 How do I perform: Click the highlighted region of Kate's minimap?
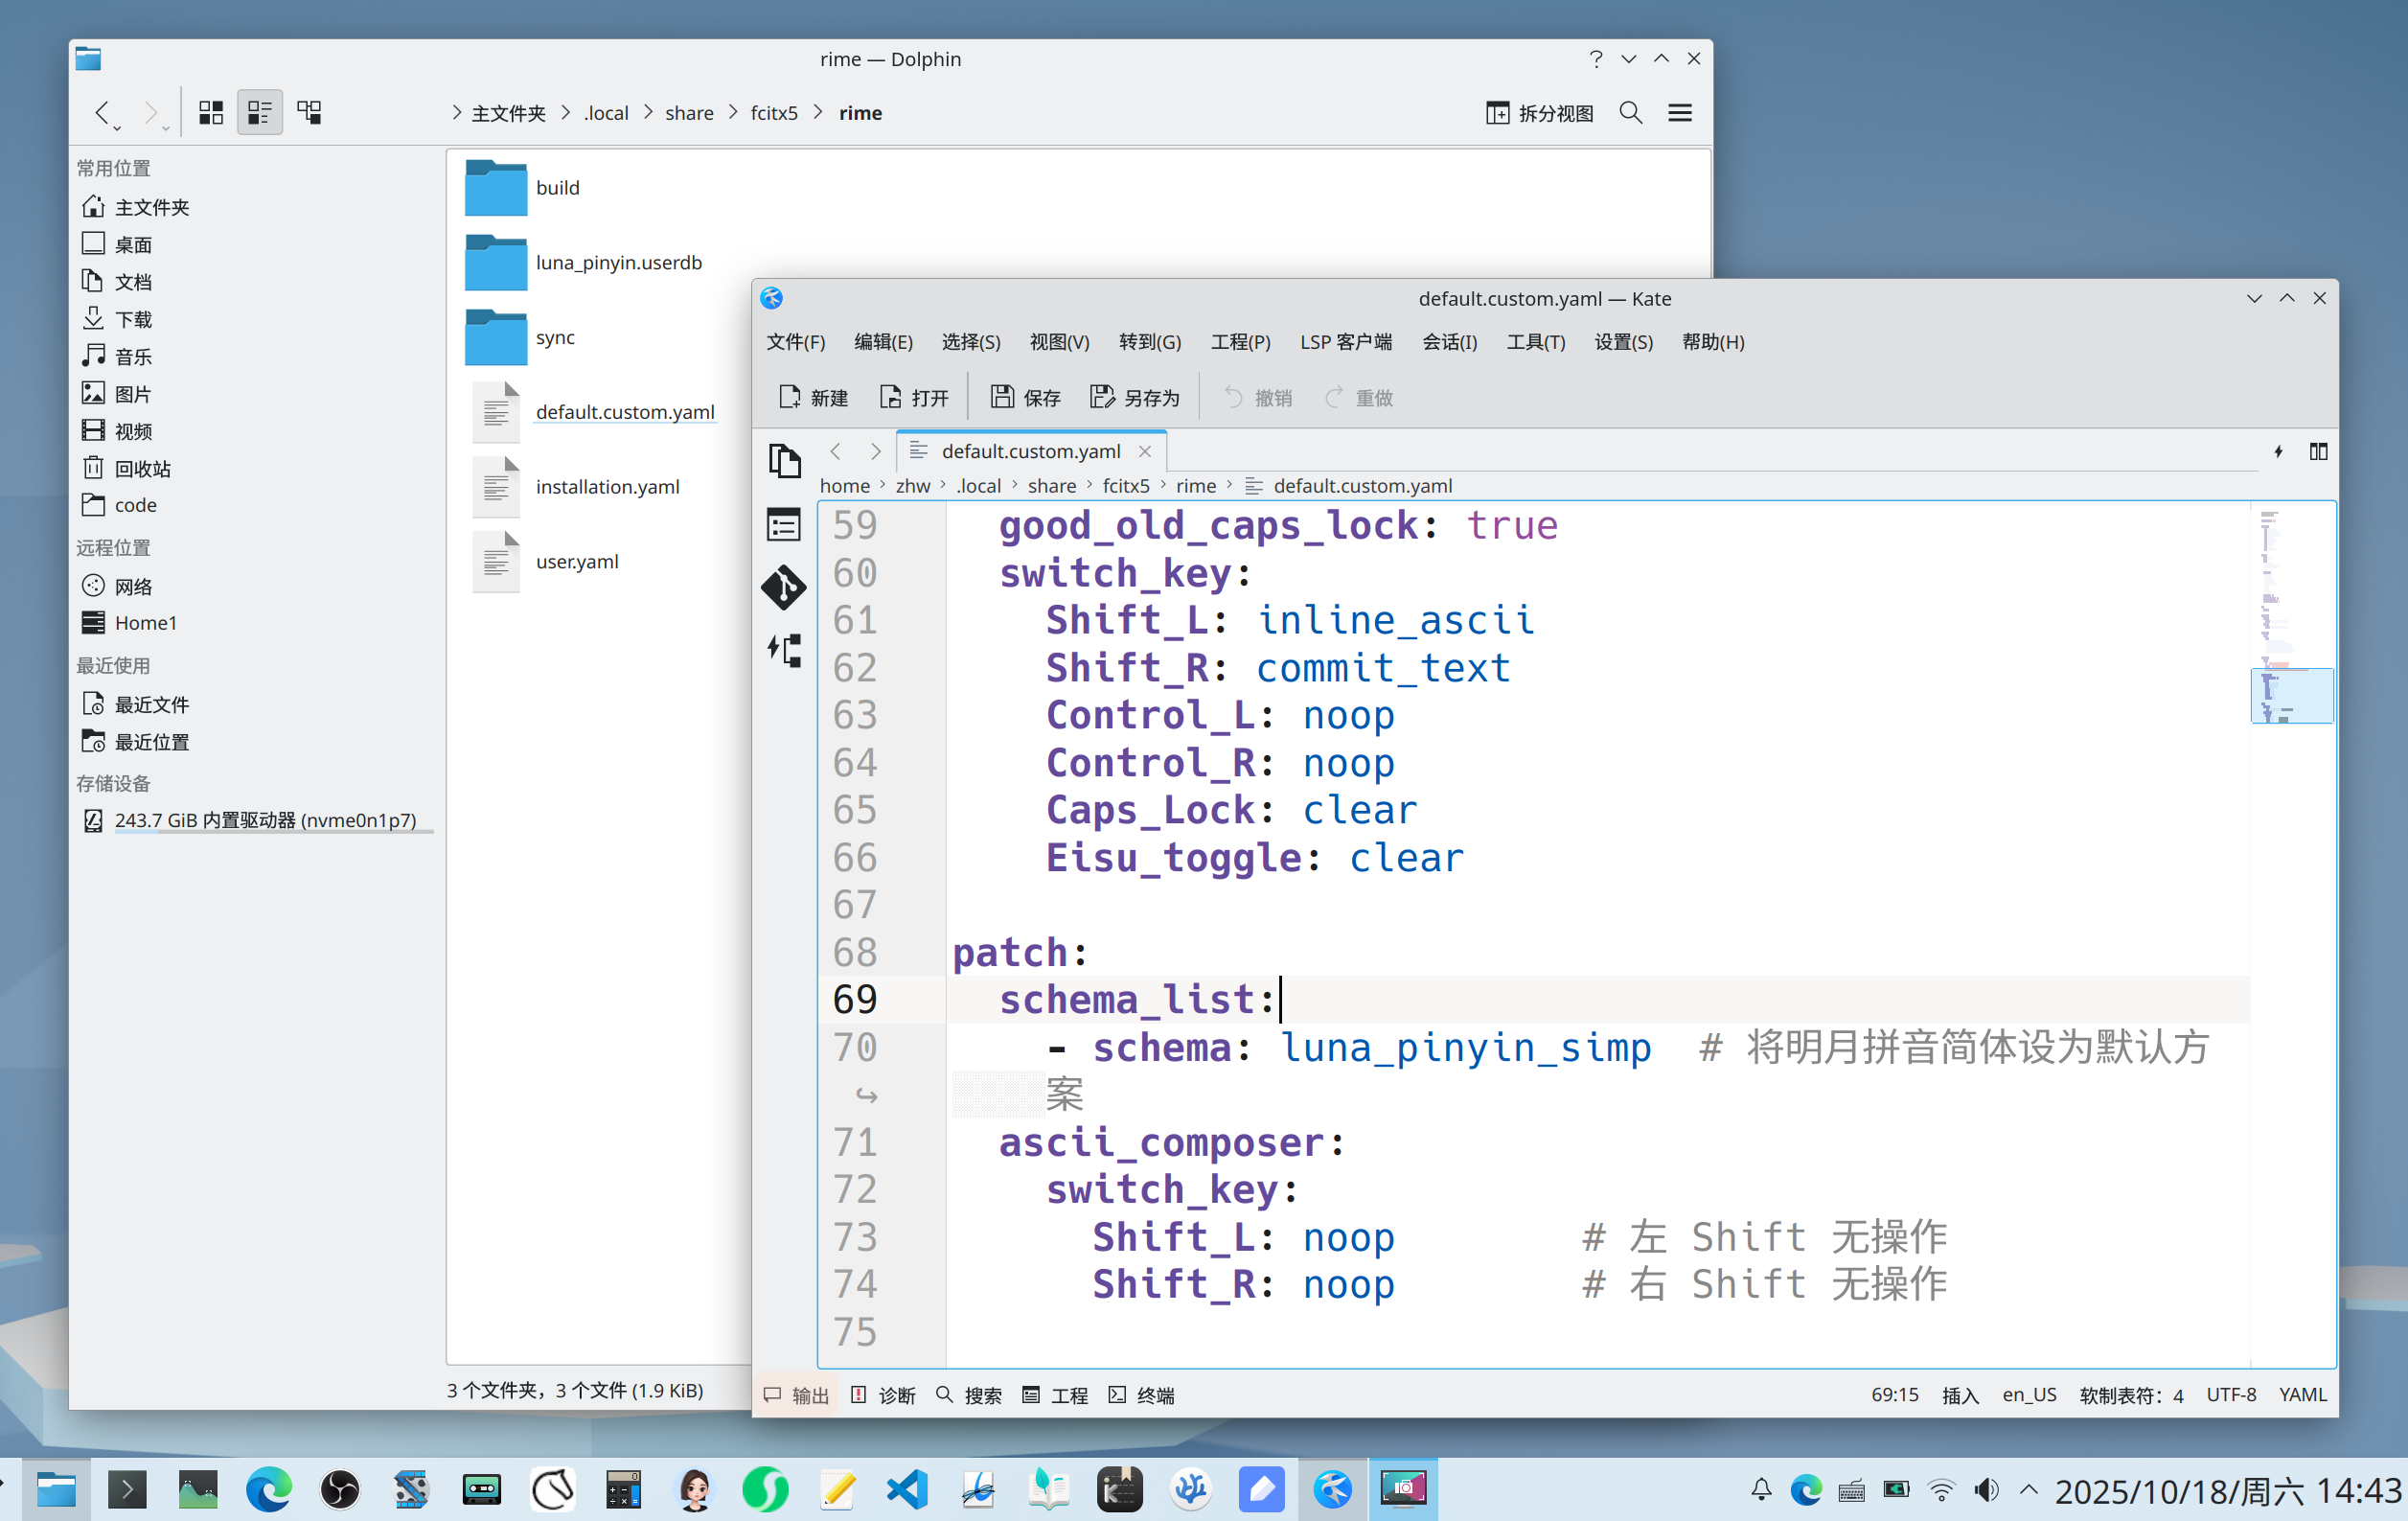(x=2291, y=696)
